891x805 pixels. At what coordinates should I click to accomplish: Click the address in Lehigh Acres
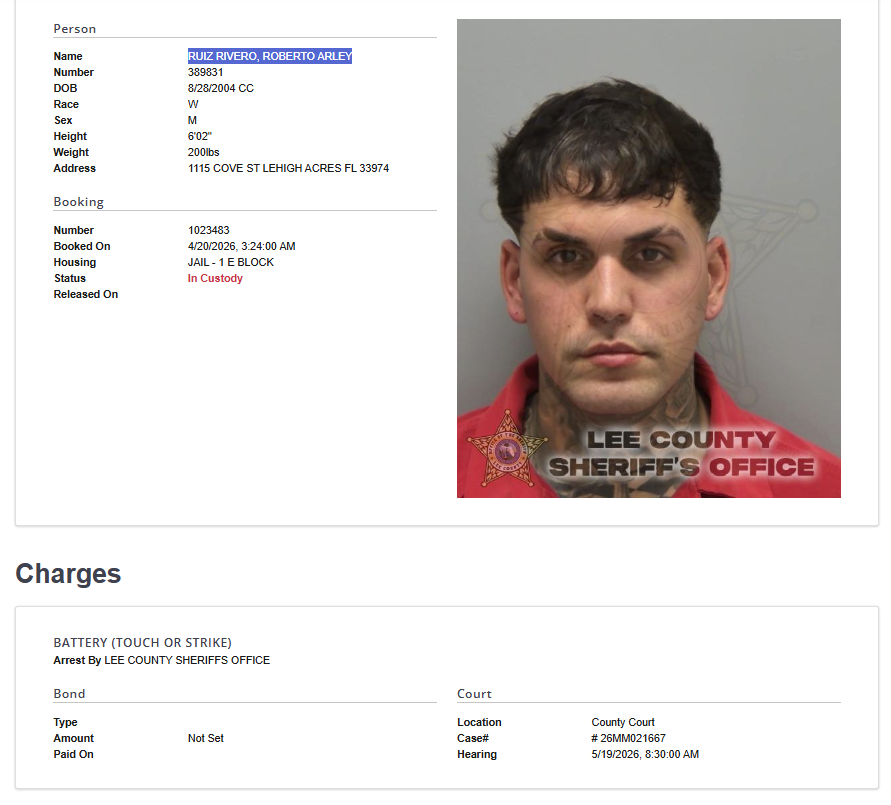(x=289, y=168)
